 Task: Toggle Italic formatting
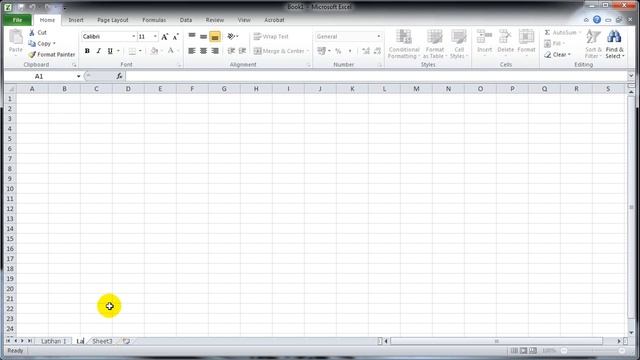98,51
